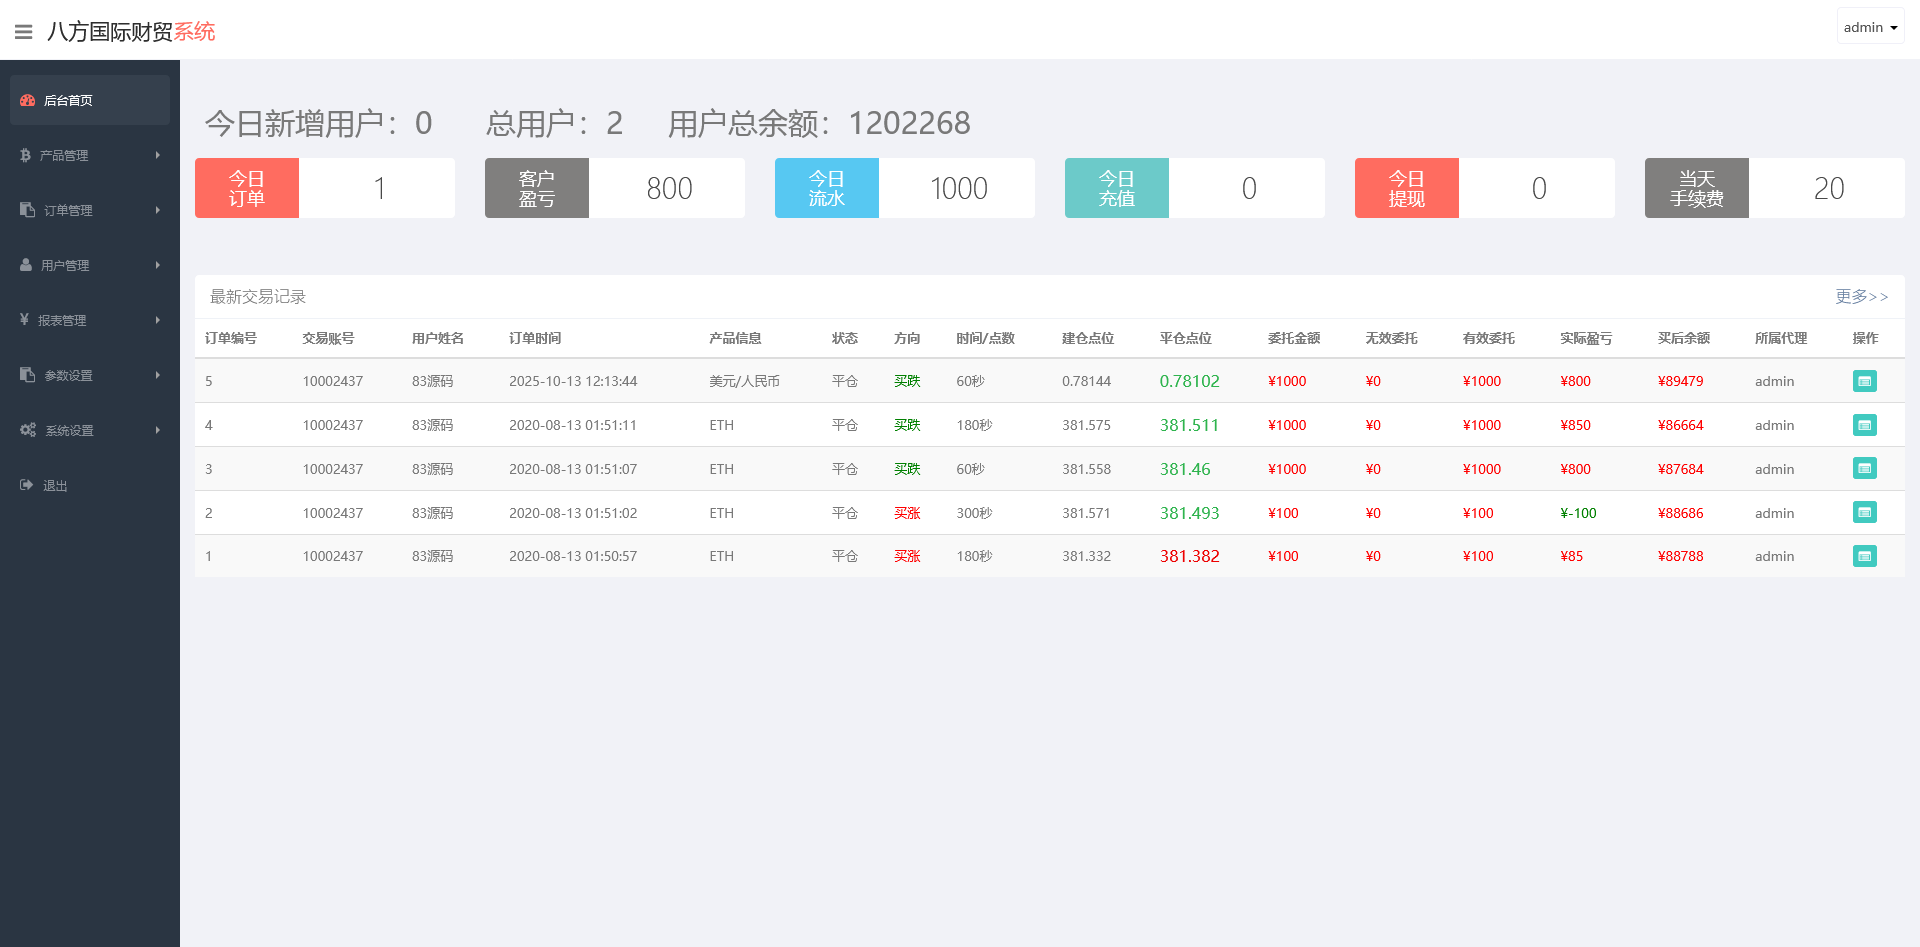Expand the 报表管理 submenu arrow

pos(158,320)
